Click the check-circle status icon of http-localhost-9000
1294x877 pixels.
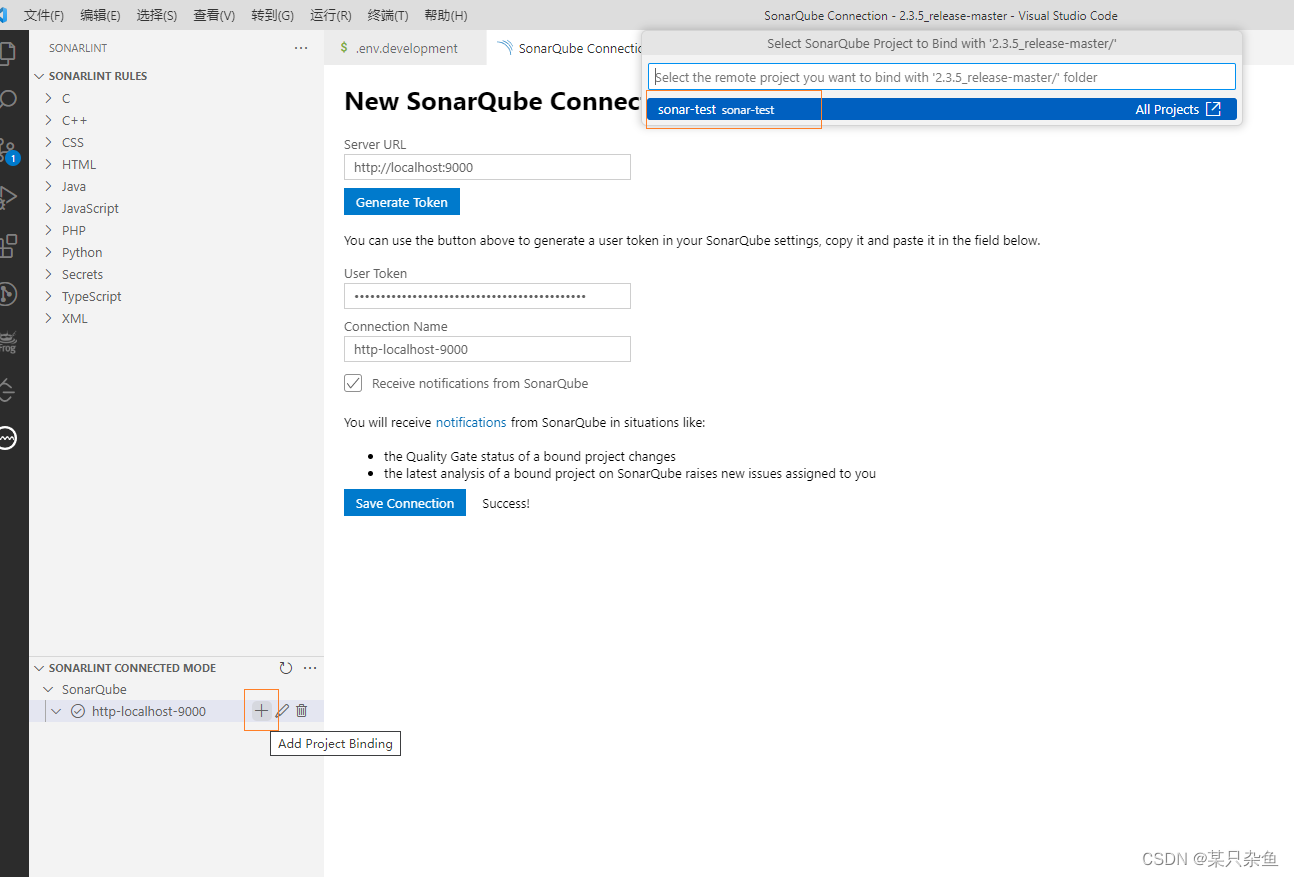click(78, 711)
